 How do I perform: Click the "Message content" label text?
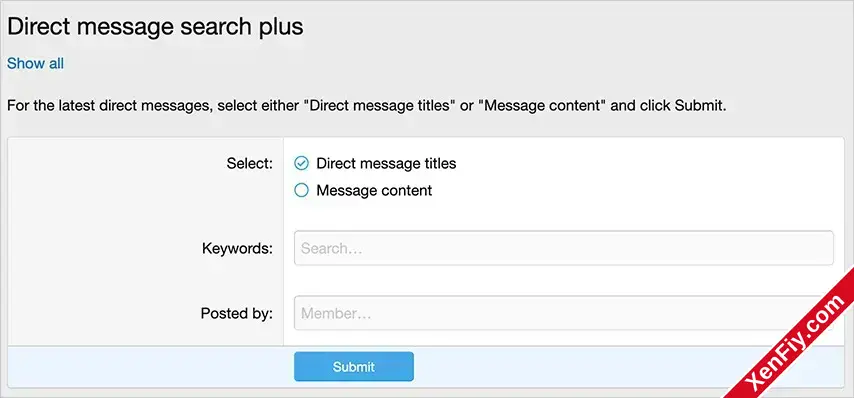point(374,191)
